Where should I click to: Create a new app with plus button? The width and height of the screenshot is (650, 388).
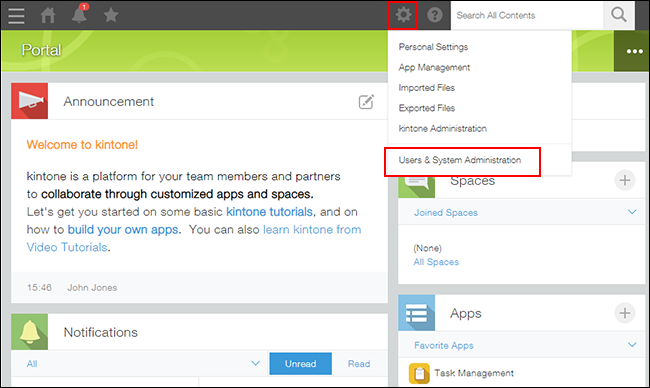click(x=625, y=313)
